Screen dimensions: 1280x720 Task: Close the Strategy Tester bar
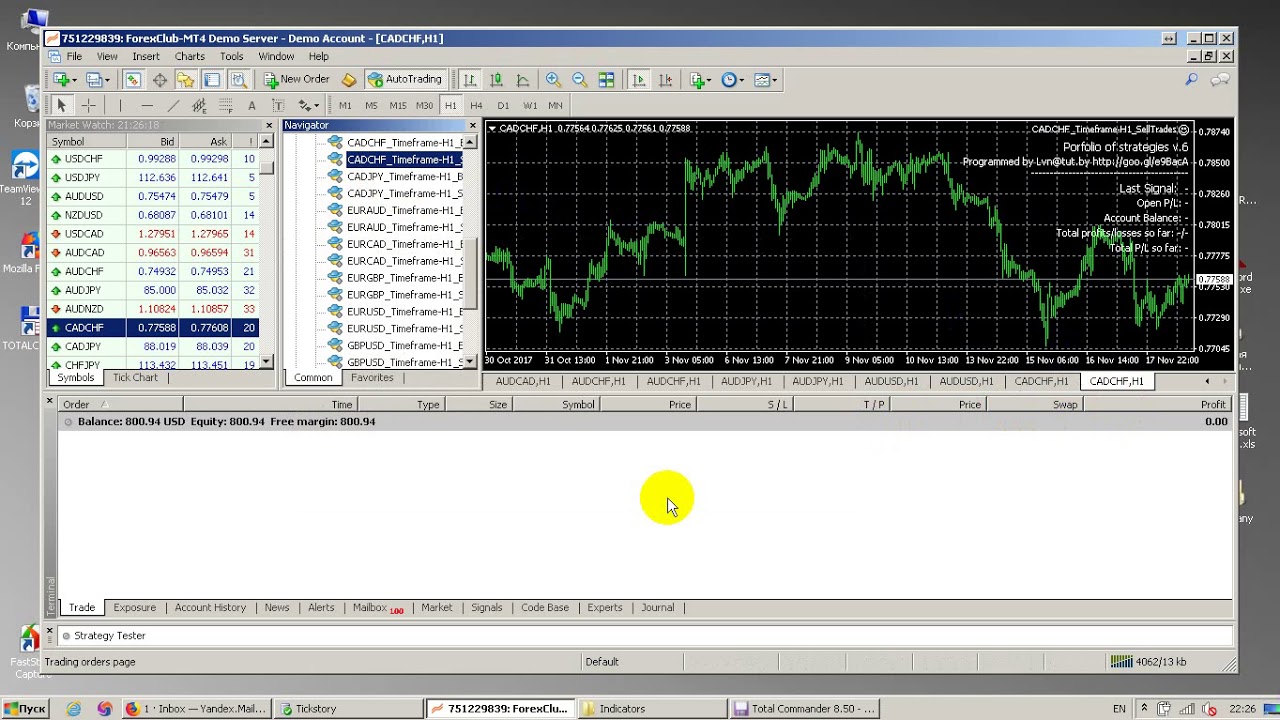point(49,632)
